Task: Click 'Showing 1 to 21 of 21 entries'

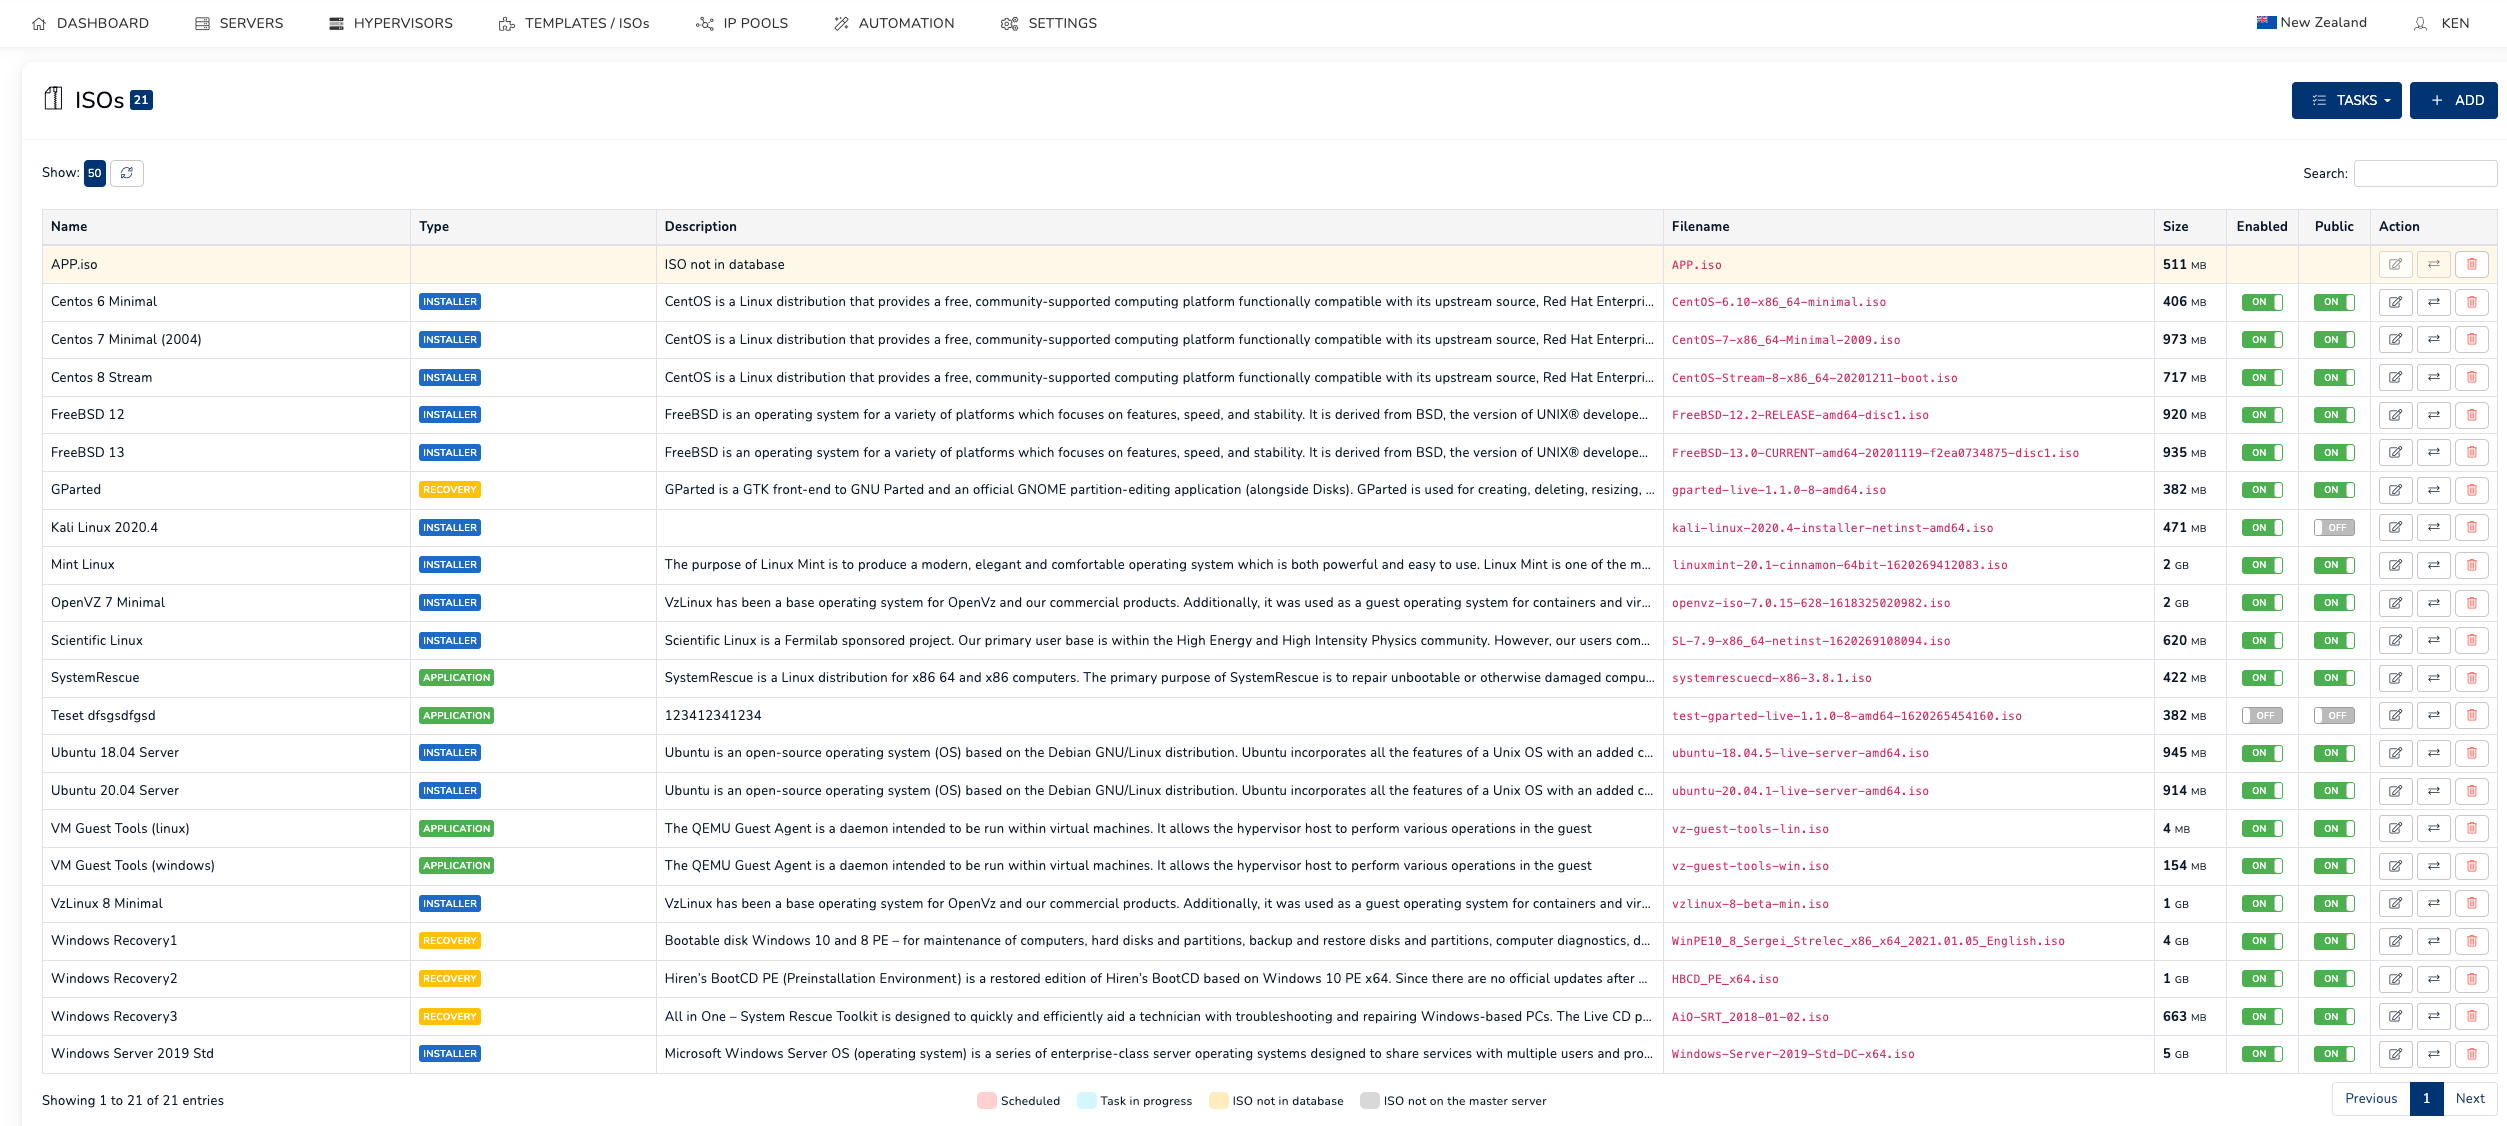Action: [x=133, y=1101]
